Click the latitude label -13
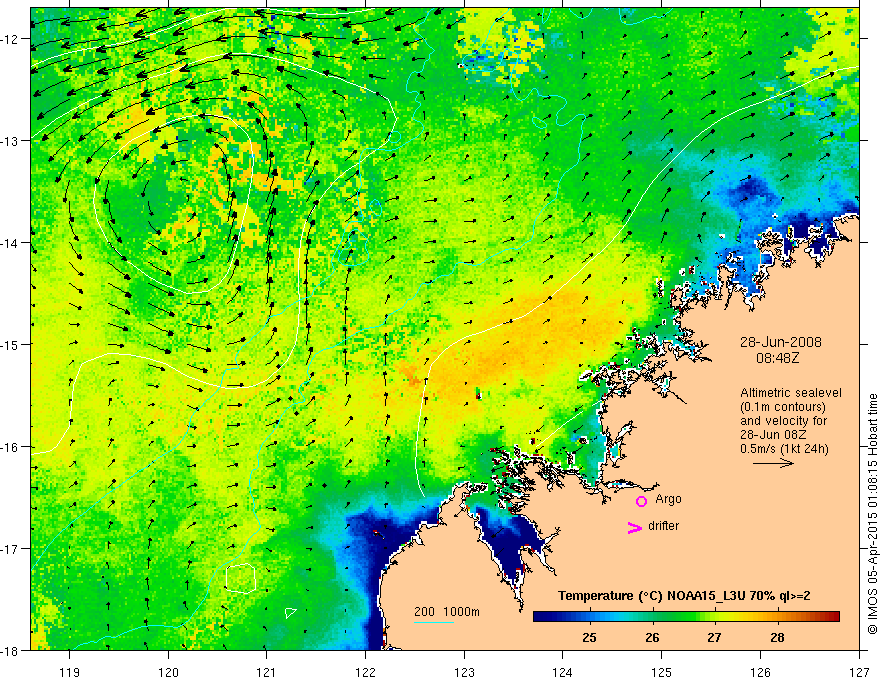This screenshot has height=680, width=880. point(10,141)
